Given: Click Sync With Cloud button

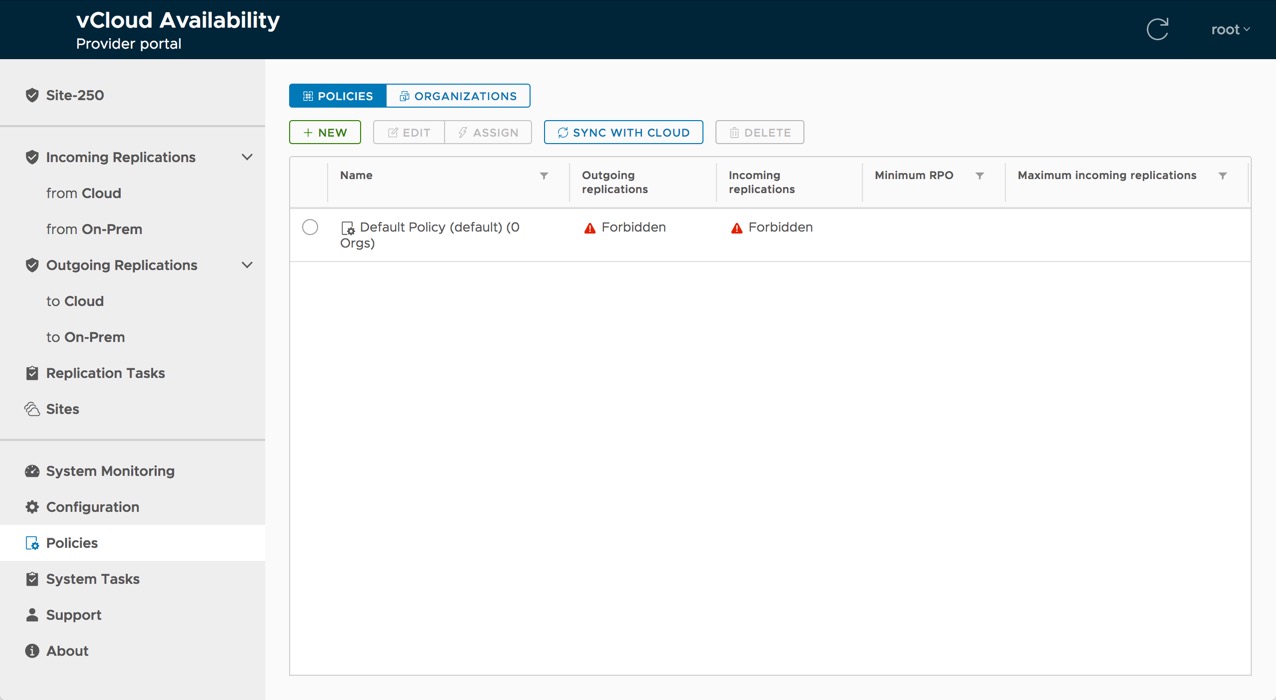Looking at the screenshot, I should 623,132.
